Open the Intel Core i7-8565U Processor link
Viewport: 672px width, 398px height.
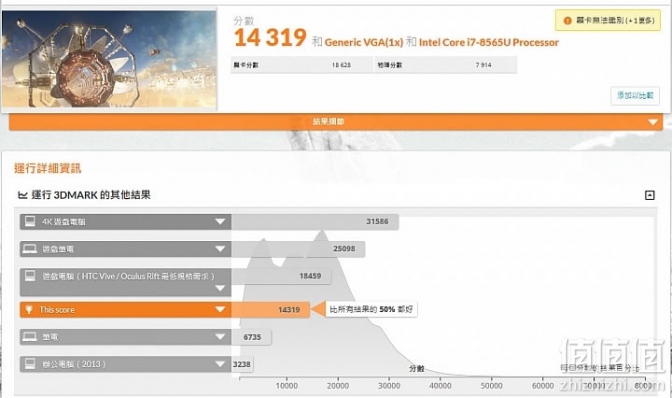489,42
